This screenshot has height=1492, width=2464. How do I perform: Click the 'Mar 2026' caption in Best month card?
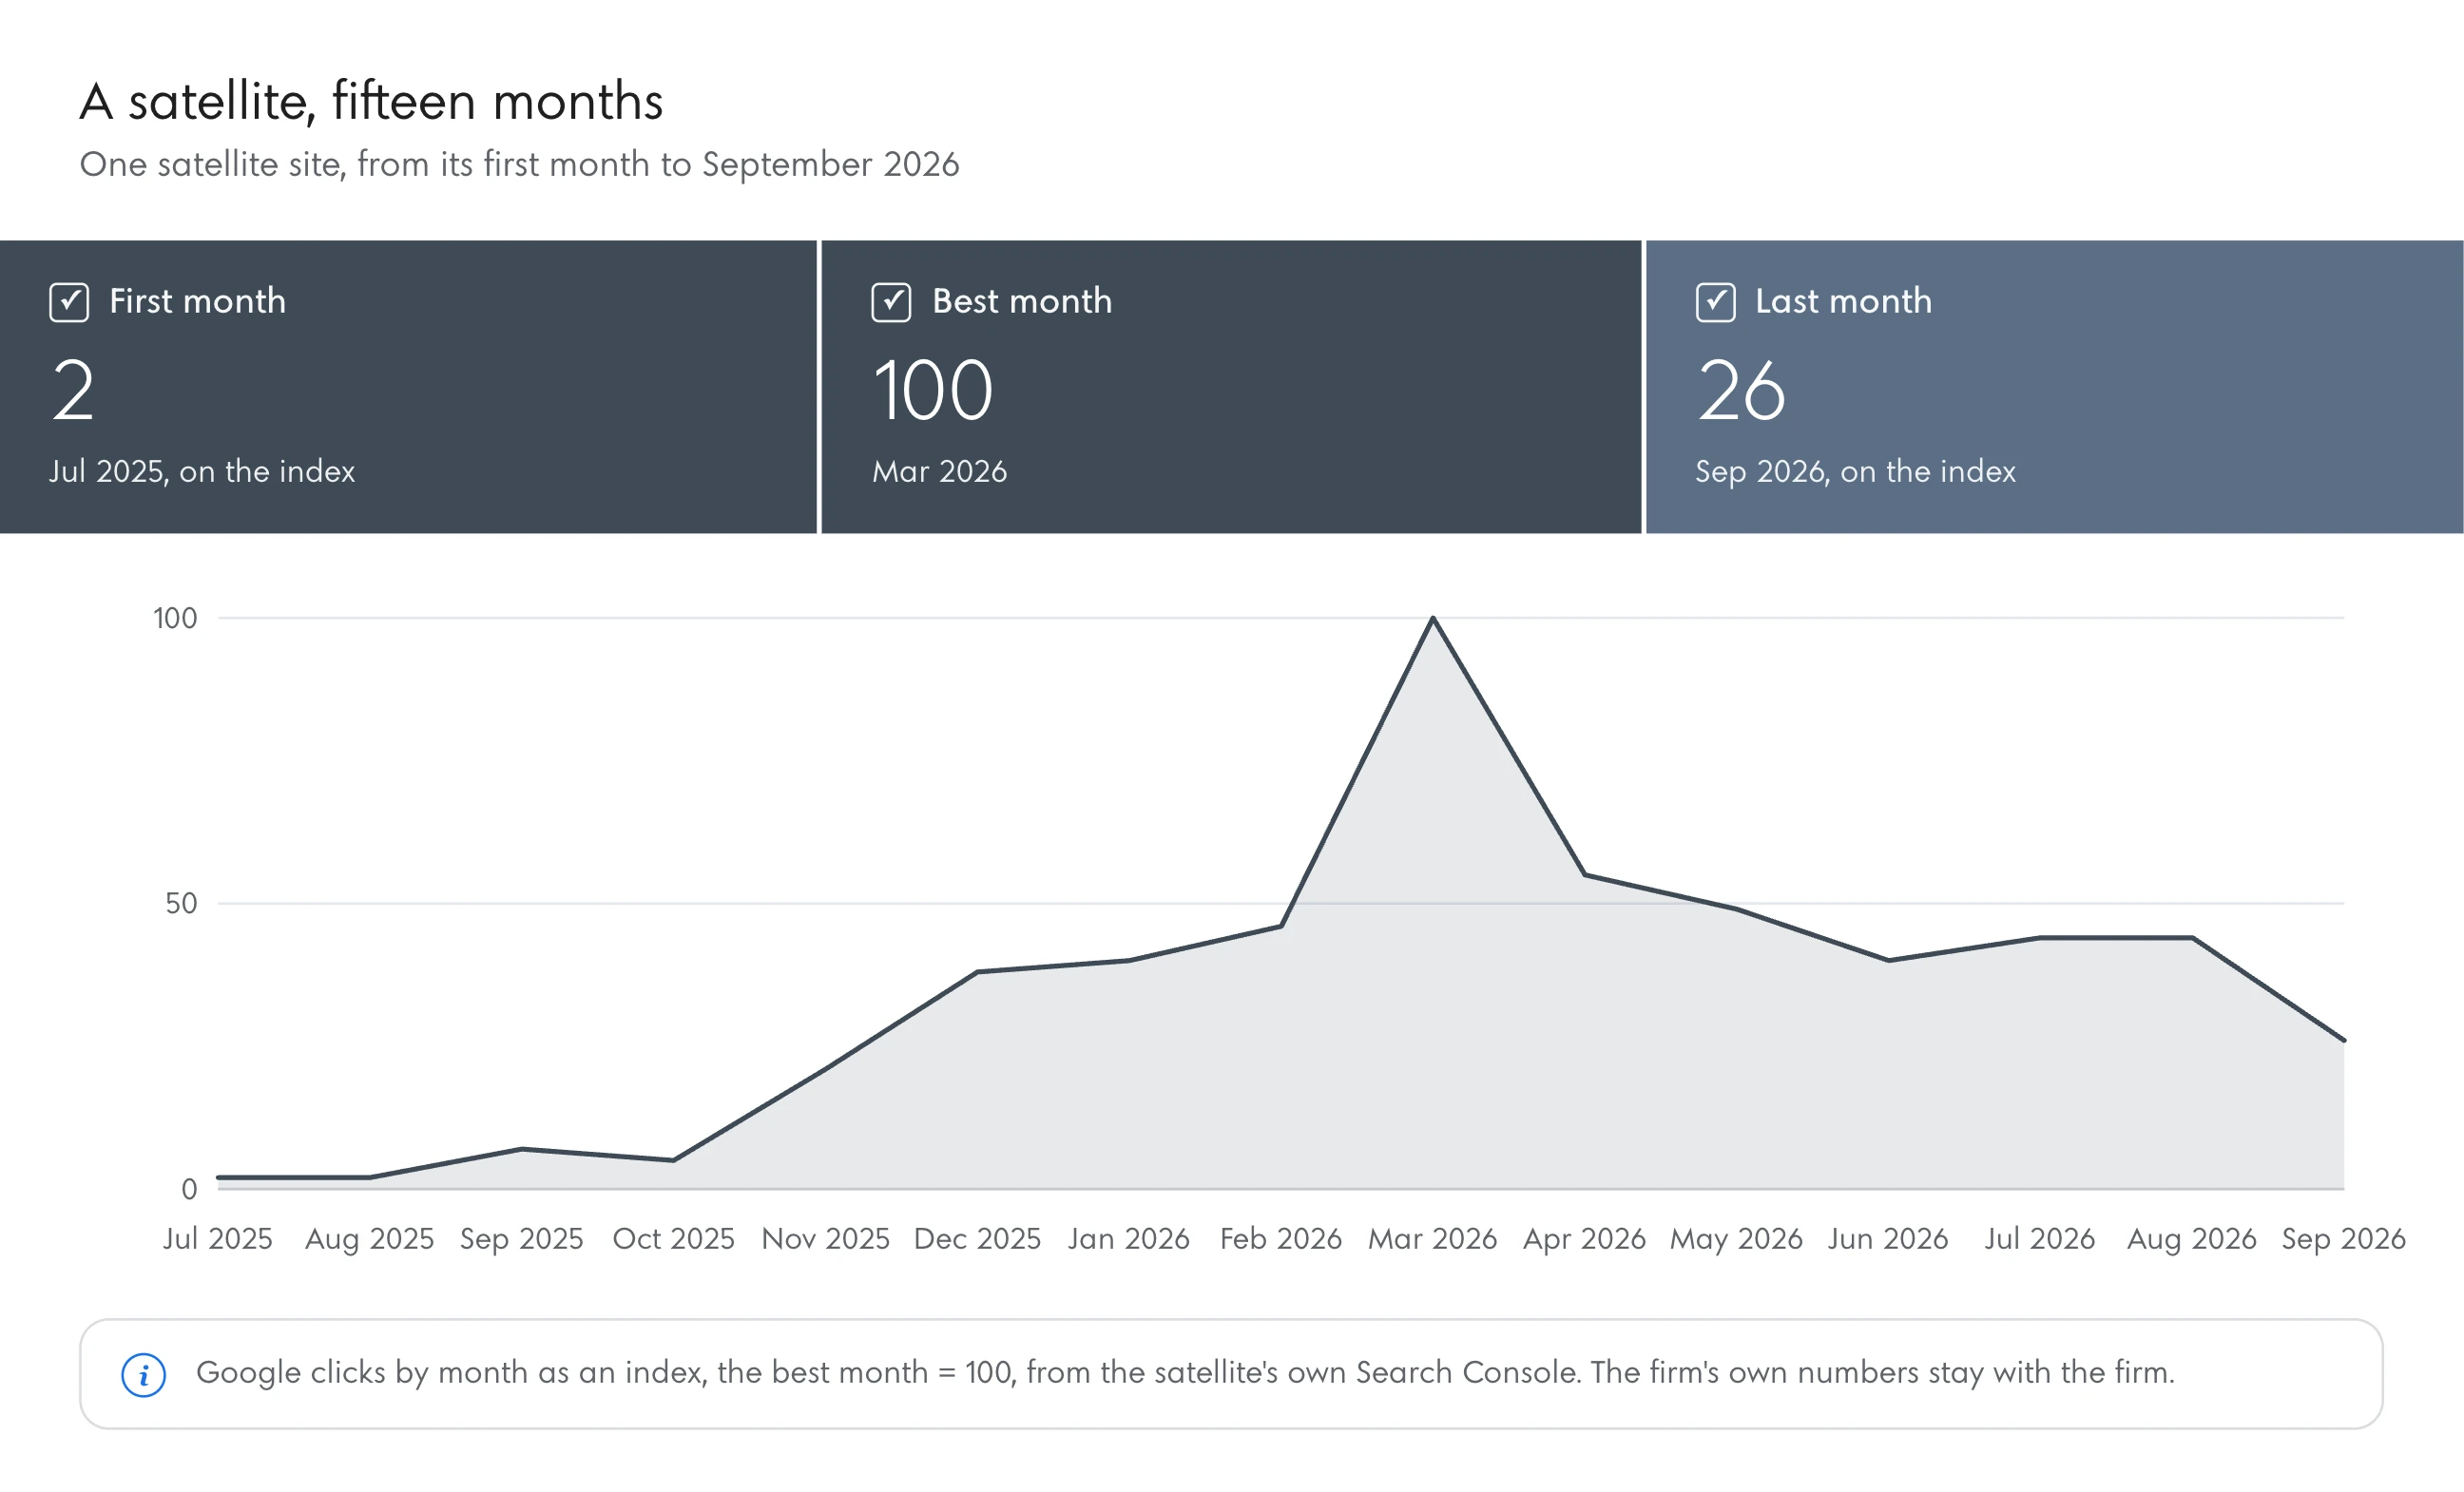pos(939,471)
